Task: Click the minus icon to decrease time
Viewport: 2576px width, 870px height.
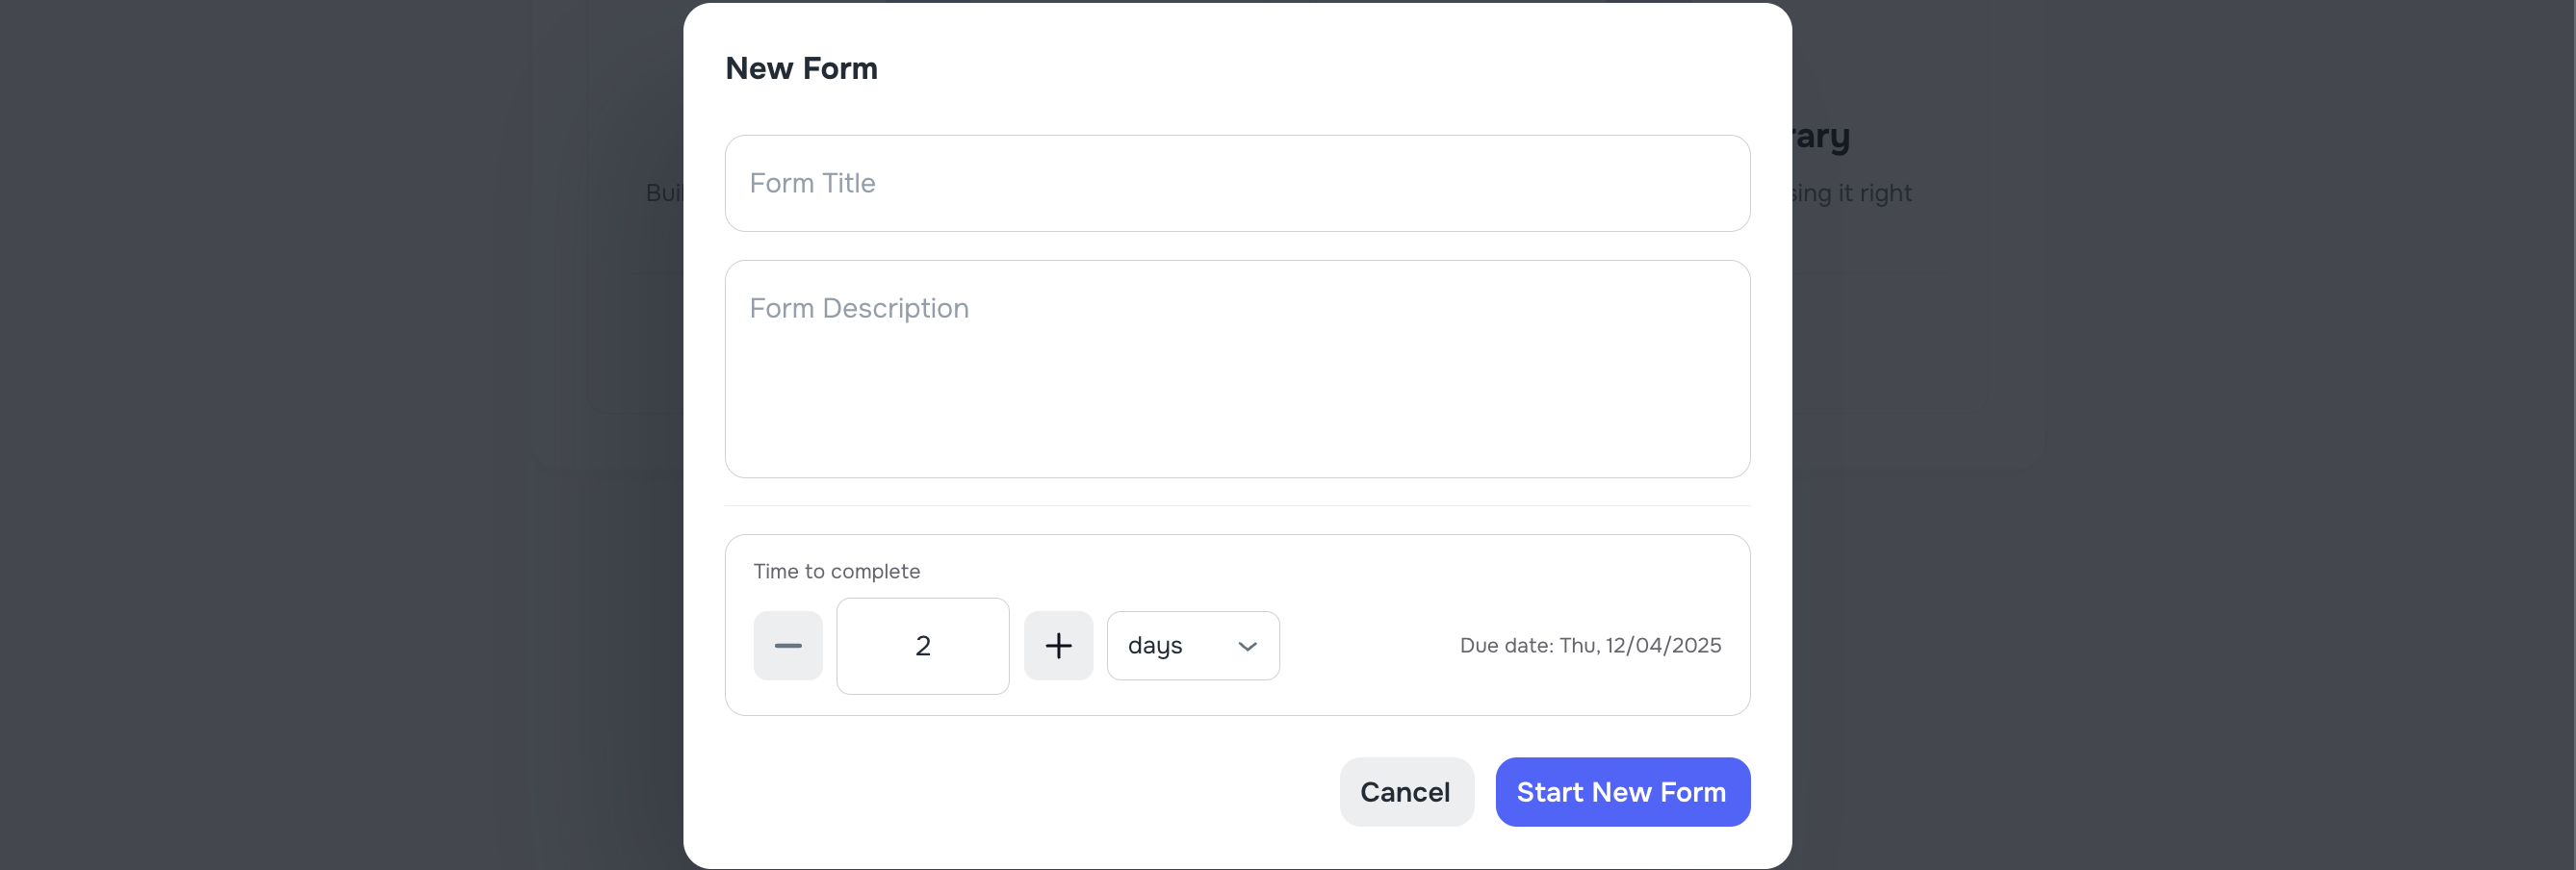Action: pos(787,646)
